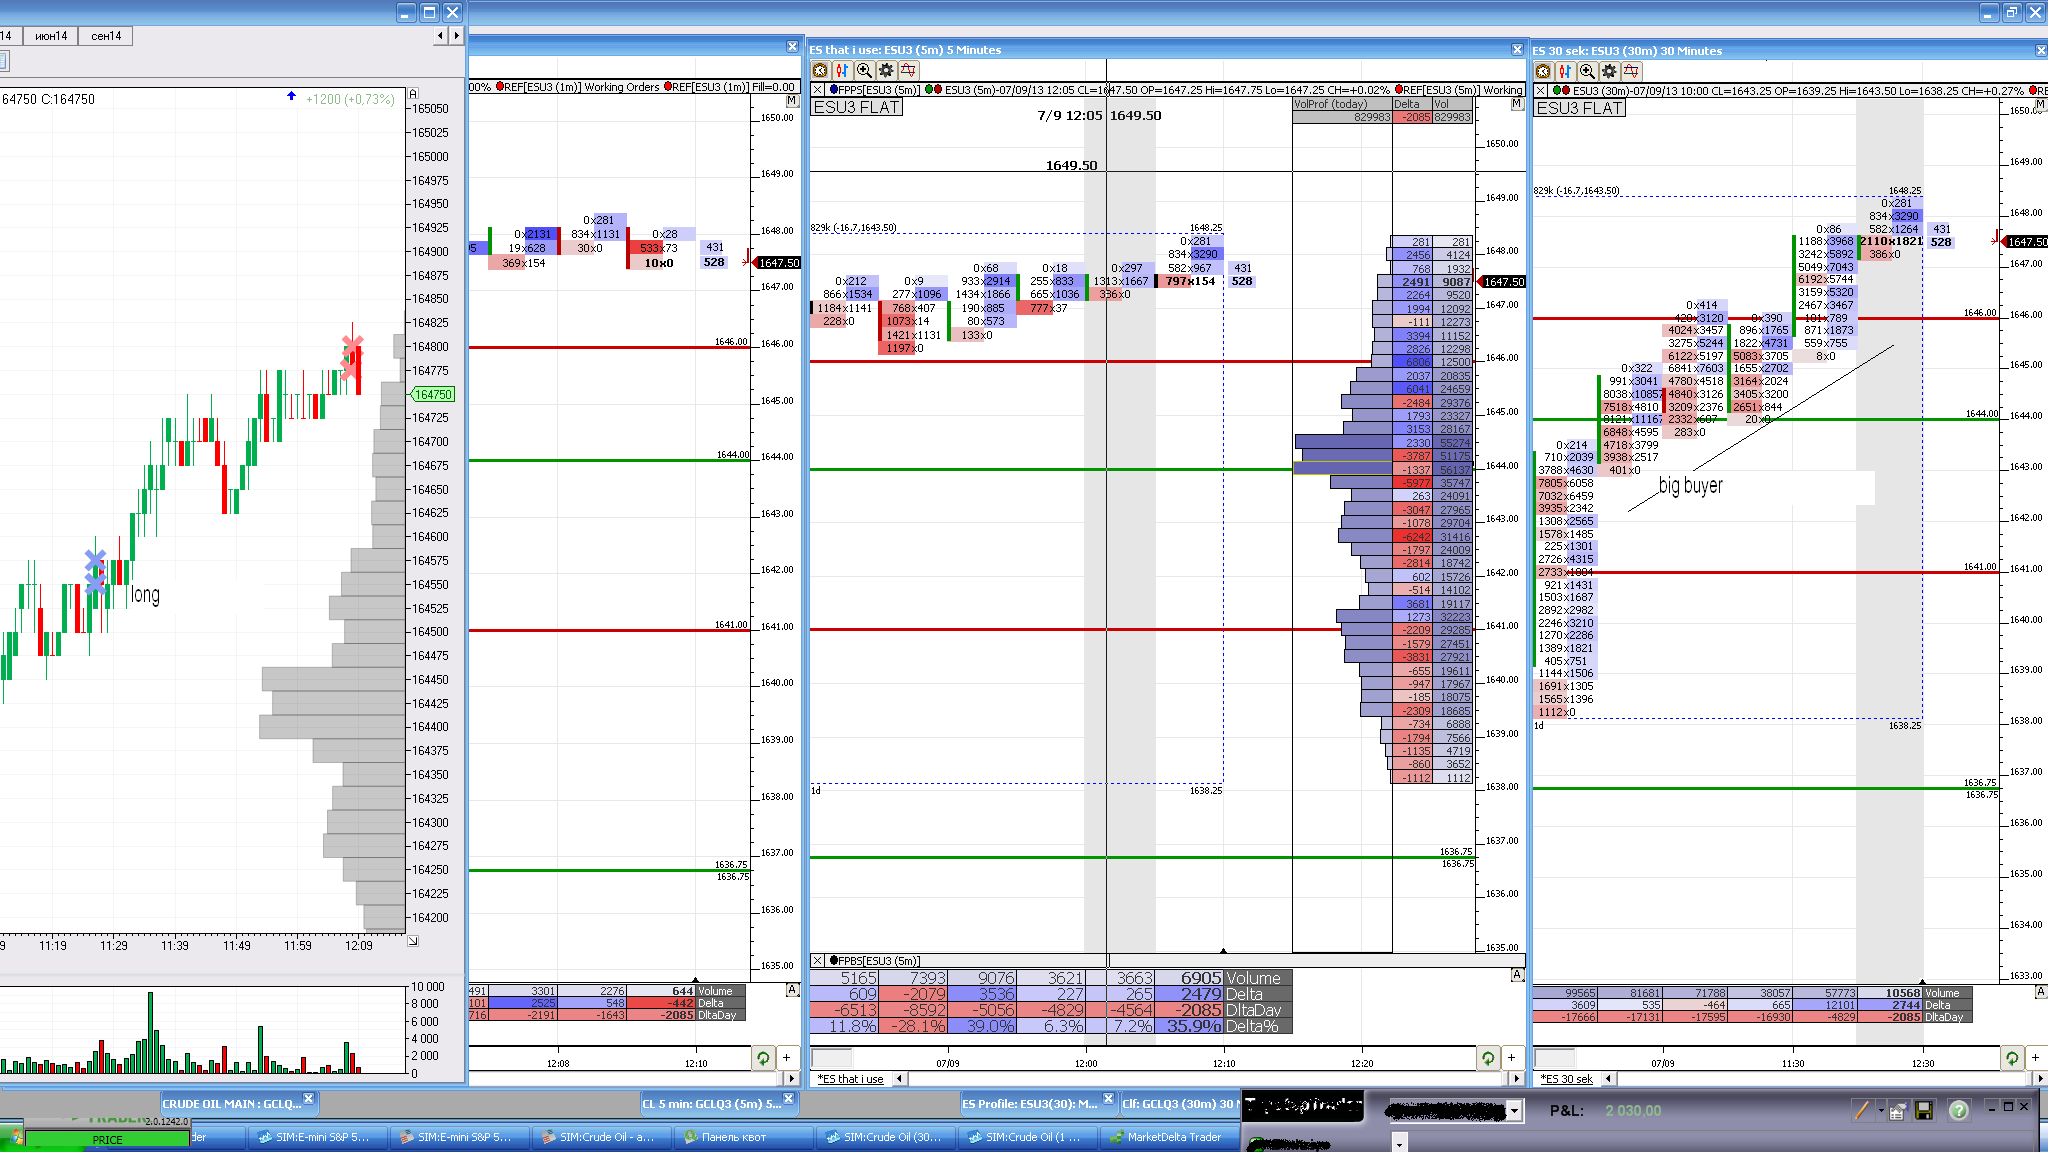Click the green PRICE button

click(107, 1140)
